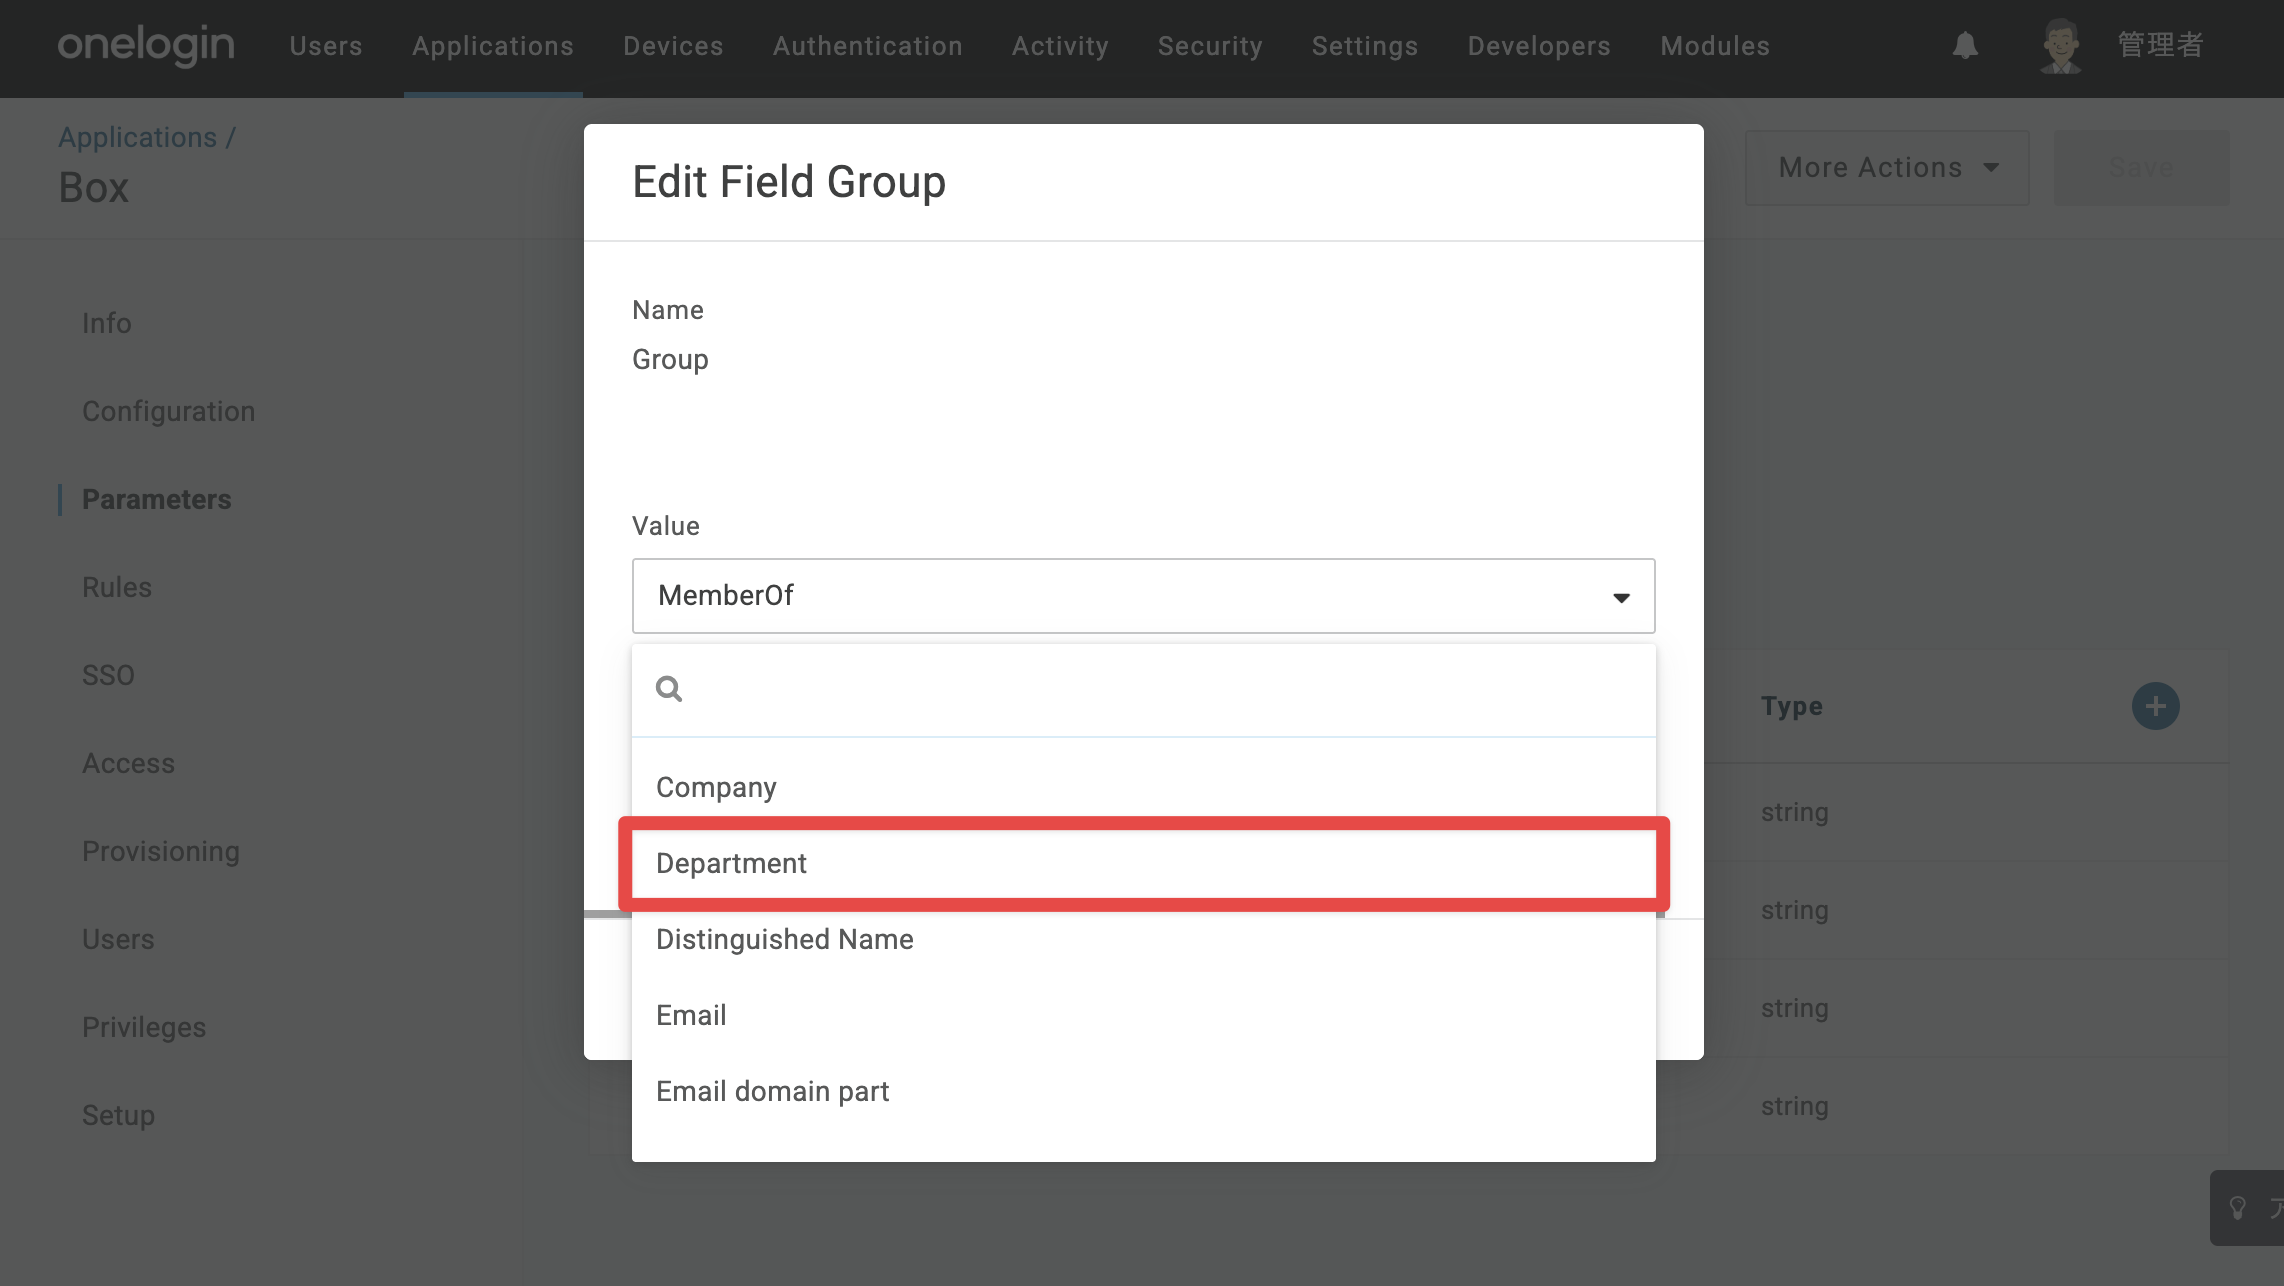Click the Save button
The image size is (2284, 1286).
pos(2141,168)
